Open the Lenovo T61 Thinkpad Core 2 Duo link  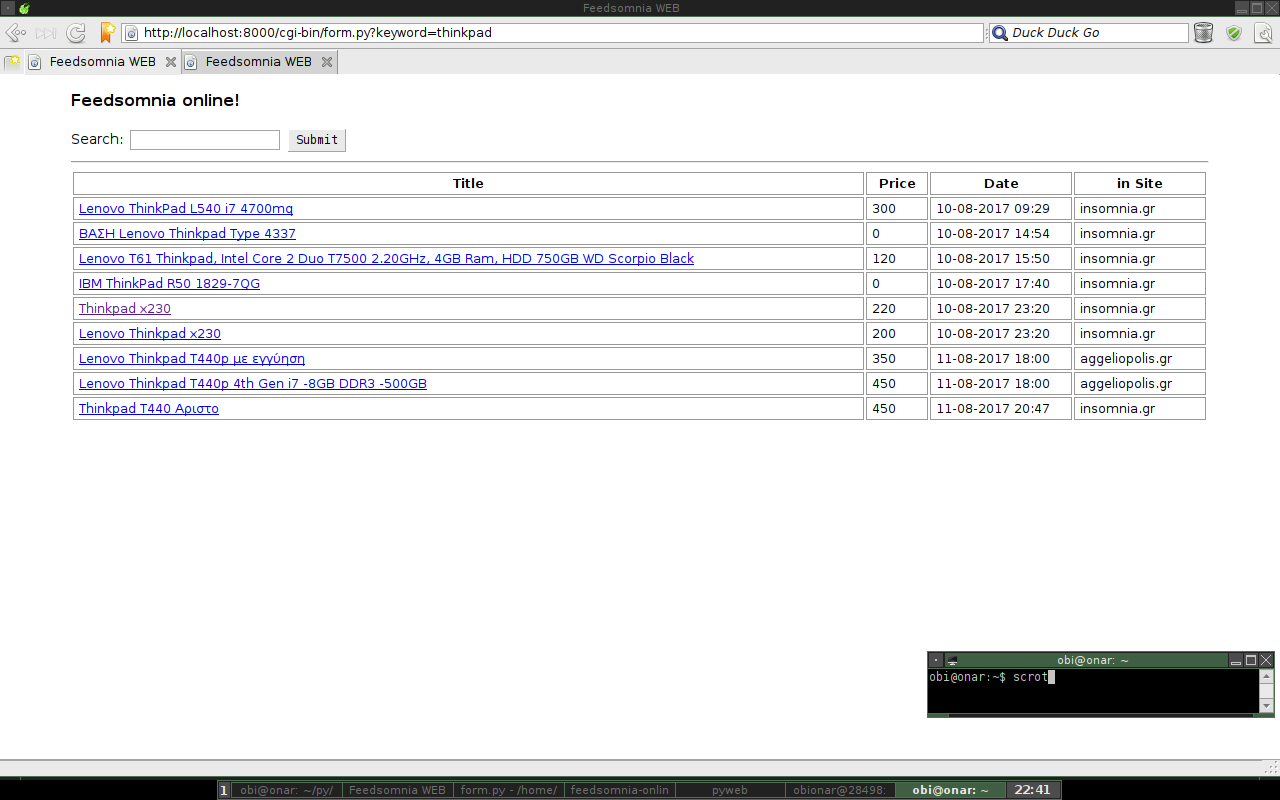pyautogui.click(x=386, y=259)
